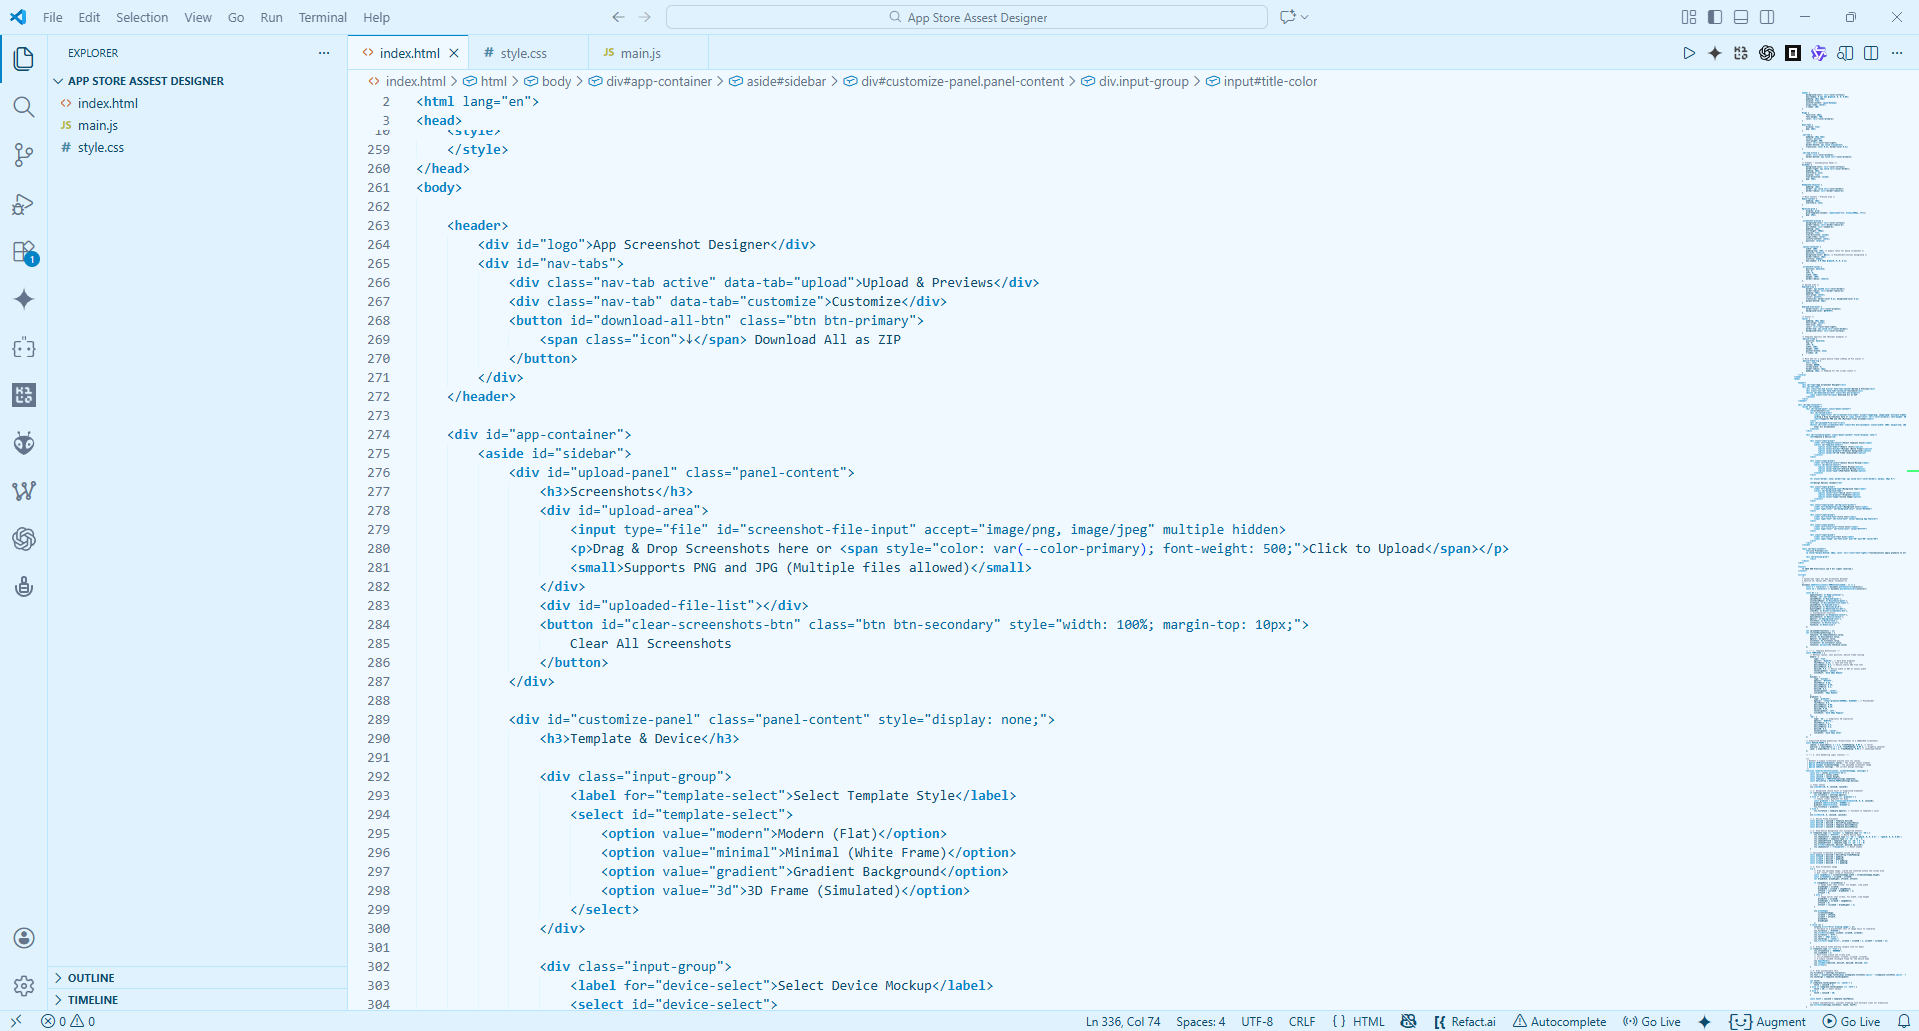The height and width of the screenshot is (1031, 1919).
Task: Open main.js in the Explorer tree
Action: (98, 125)
